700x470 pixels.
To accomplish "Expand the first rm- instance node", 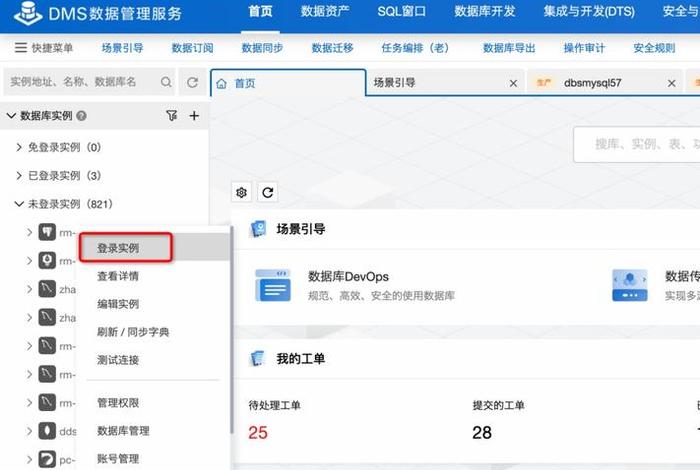I will tap(29, 232).
